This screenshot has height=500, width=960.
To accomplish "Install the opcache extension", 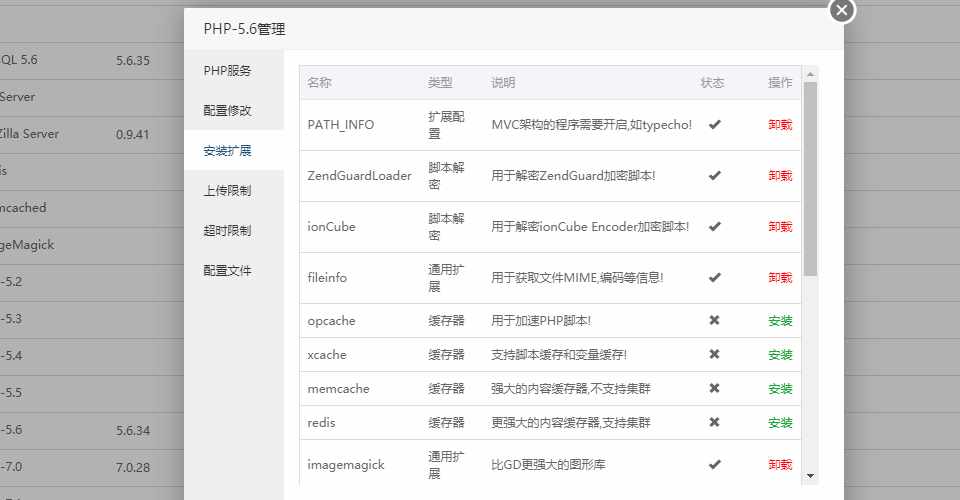I will click(780, 321).
